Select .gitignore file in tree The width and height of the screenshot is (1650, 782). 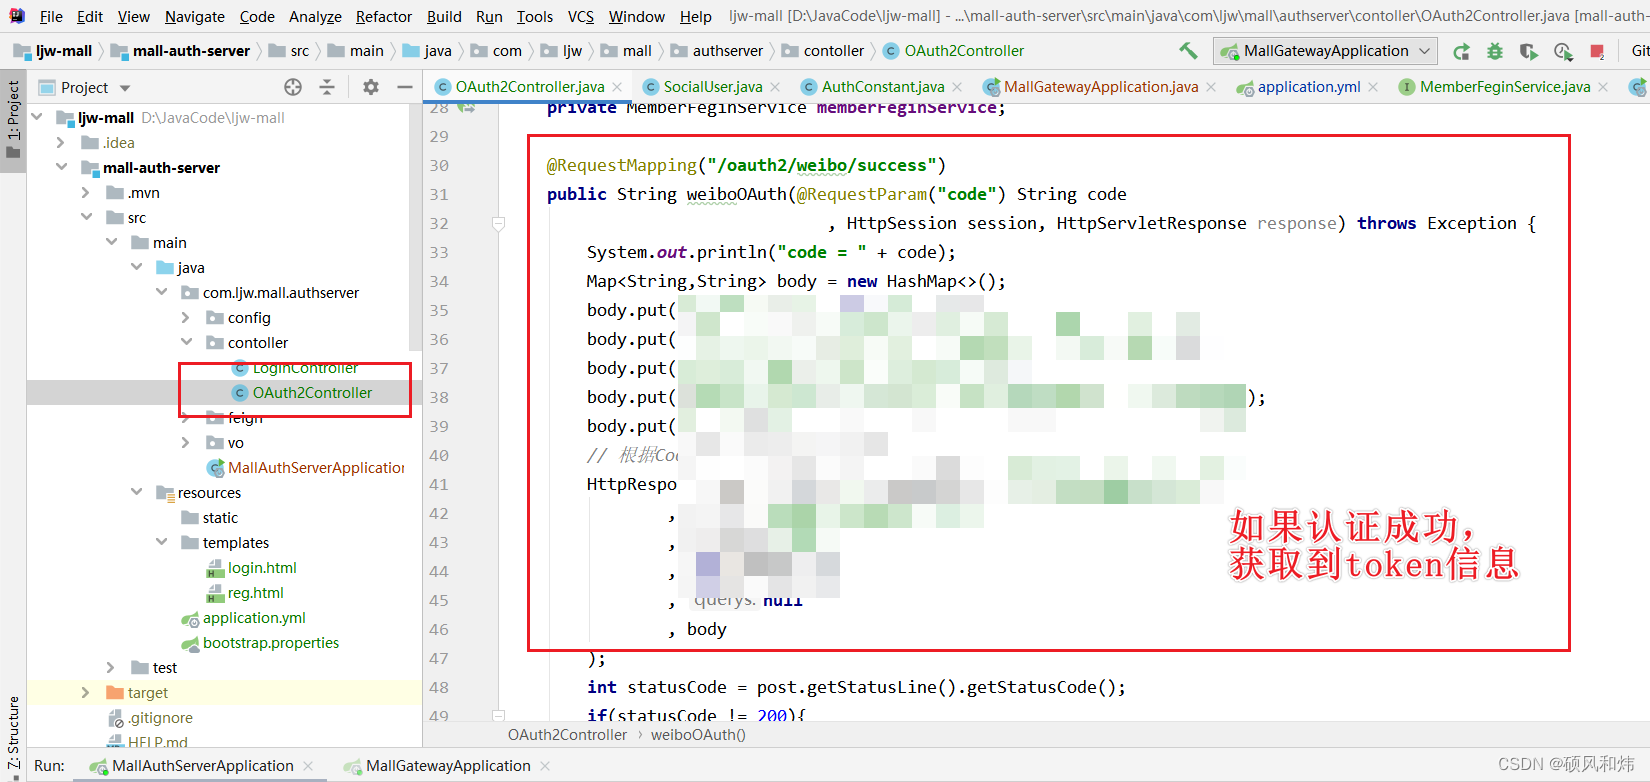[x=160, y=717]
